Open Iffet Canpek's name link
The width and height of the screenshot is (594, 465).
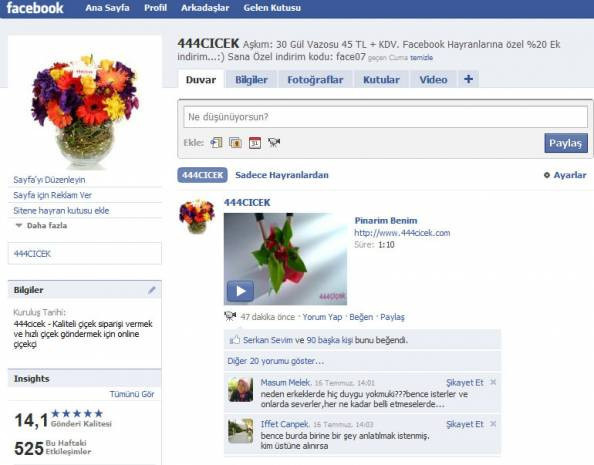click(284, 424)
